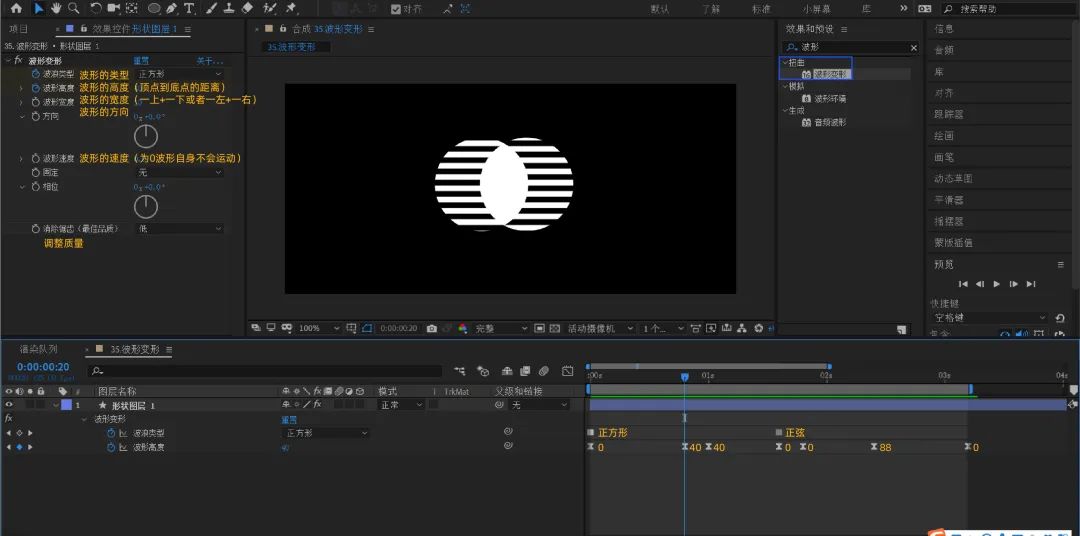Open the 项目 panel tab
Image resolution: width=1080 pixels, height=536 pixels.
click(x=19, y=29)
